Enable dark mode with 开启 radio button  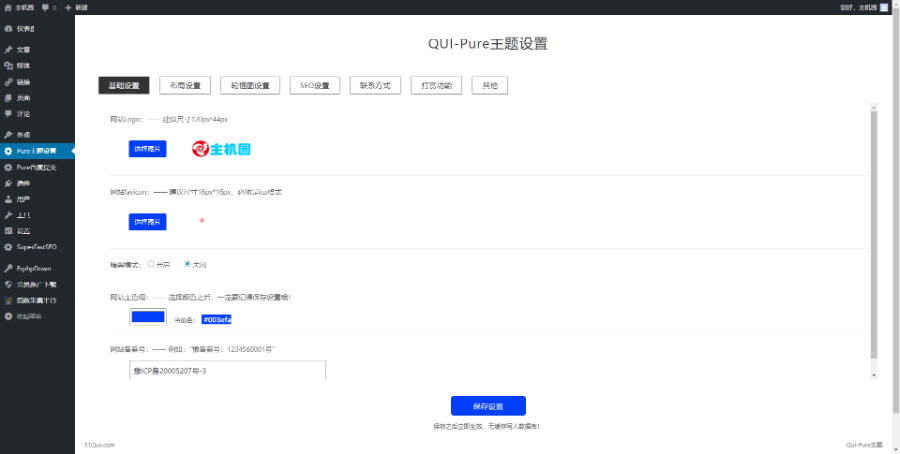coord(151,264)
